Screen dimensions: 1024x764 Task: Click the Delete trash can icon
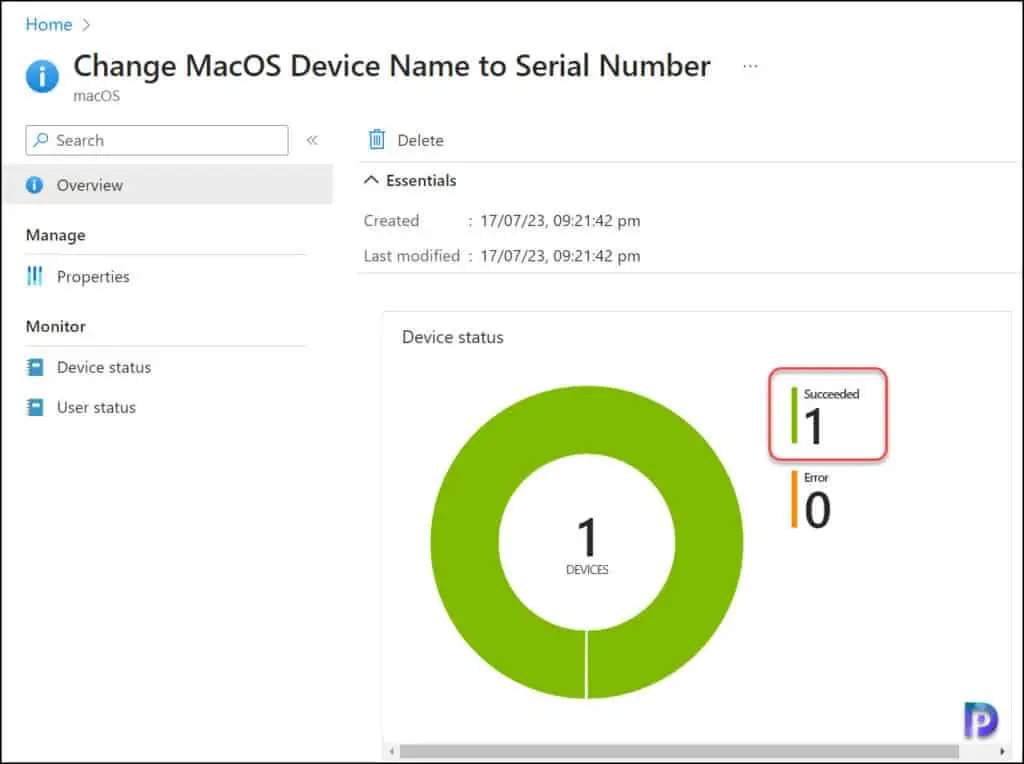[x=377, y=140]
